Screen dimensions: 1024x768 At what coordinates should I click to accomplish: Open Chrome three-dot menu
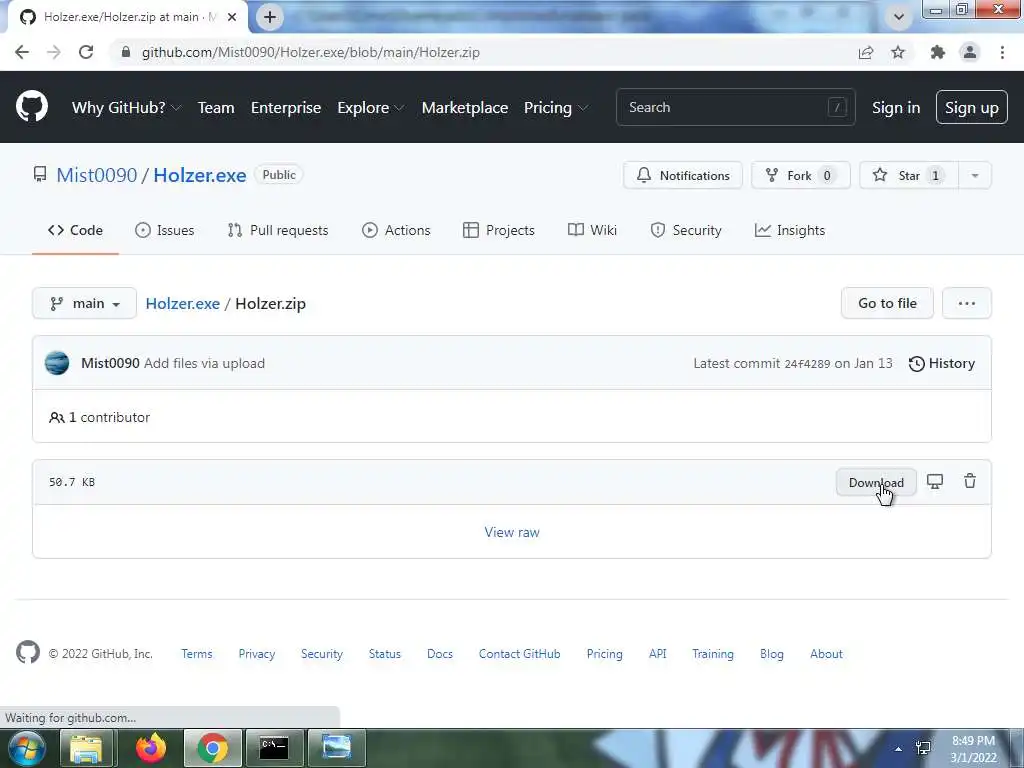point(1002,52)
